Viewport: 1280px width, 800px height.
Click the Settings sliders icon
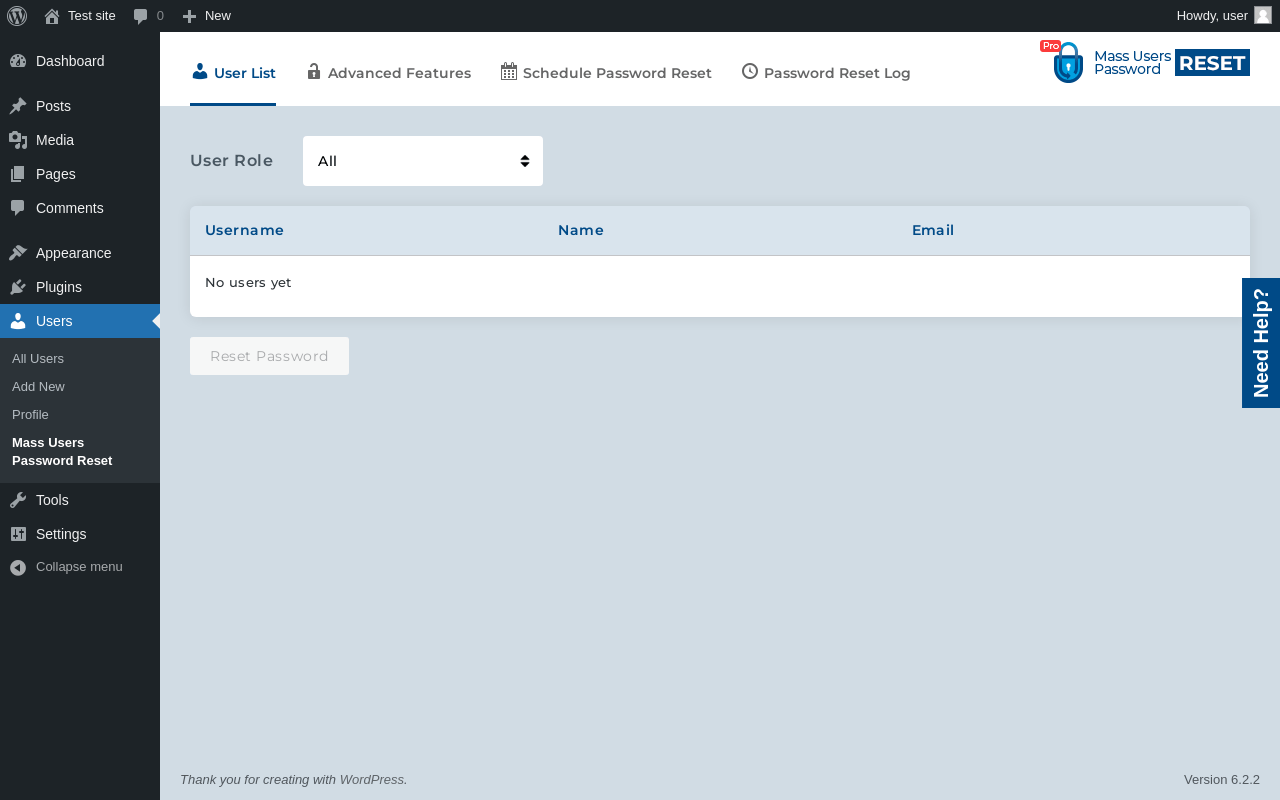click(x=18, y=534)
